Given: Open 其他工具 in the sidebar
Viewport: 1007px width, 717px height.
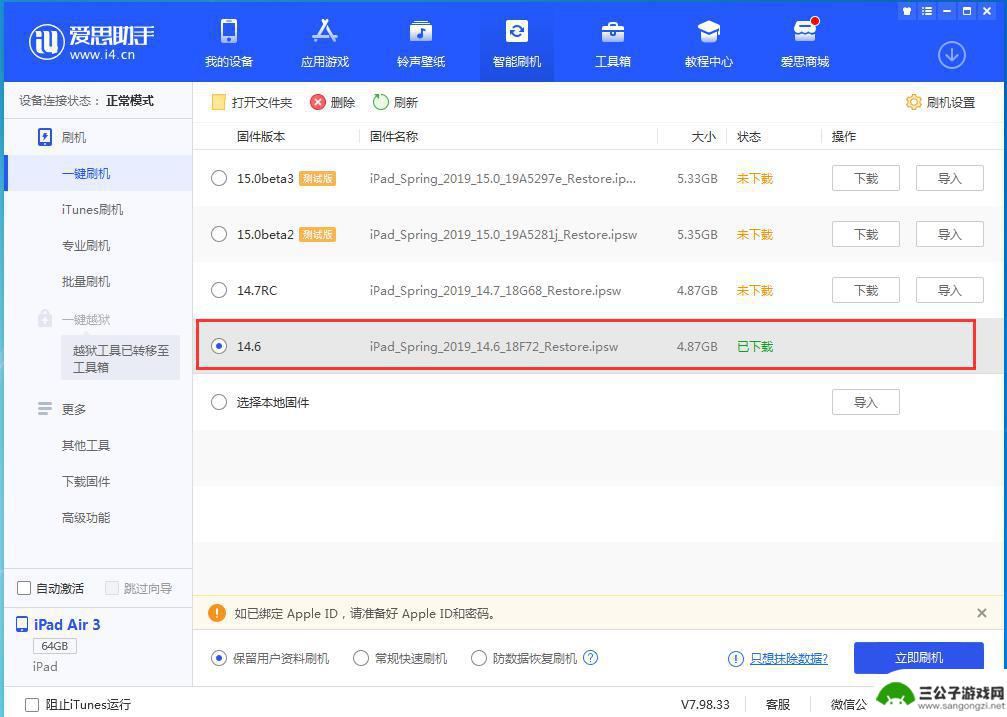Looking at the screenshot, I should click(x=86, y=445).
